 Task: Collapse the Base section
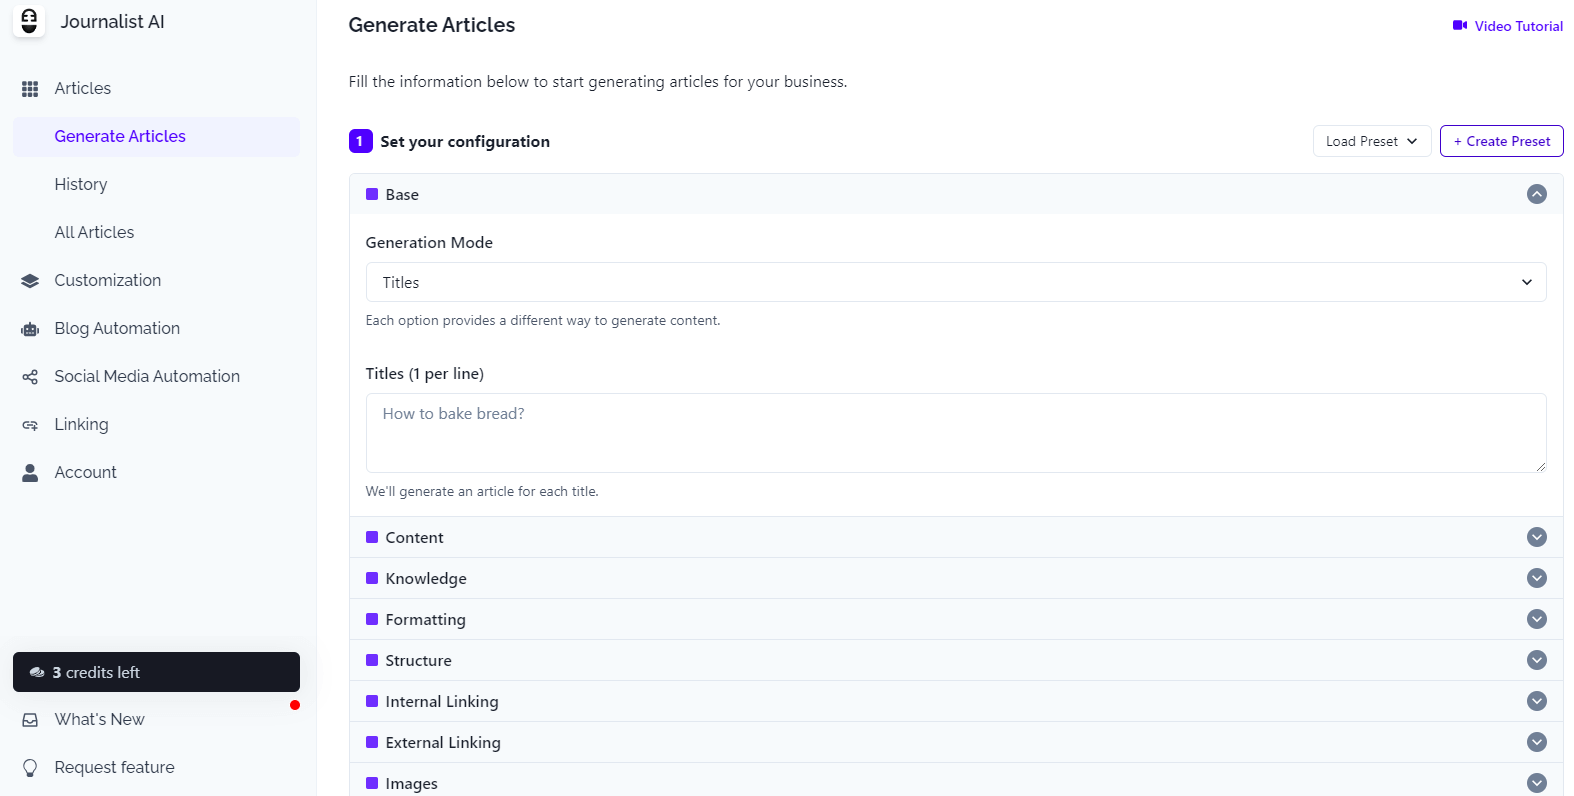click(1536, 194)
